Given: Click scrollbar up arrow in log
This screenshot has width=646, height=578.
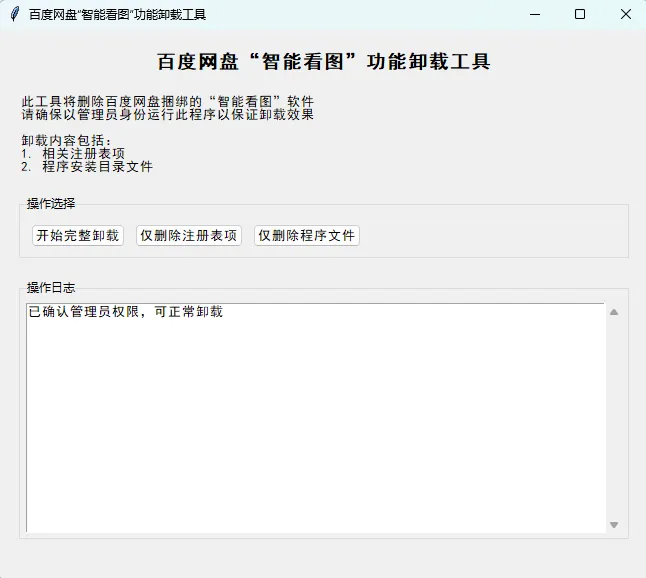Looking at the screenshot, I should click(614, 312).
